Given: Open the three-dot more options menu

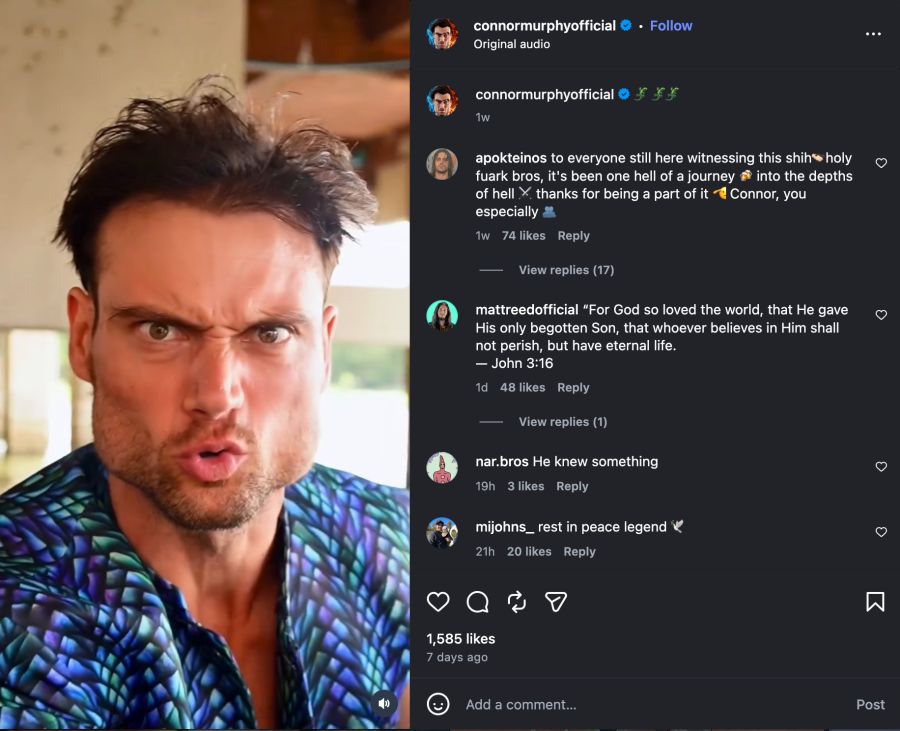Looking at the screenshot, I should click(x=873, y=34).
